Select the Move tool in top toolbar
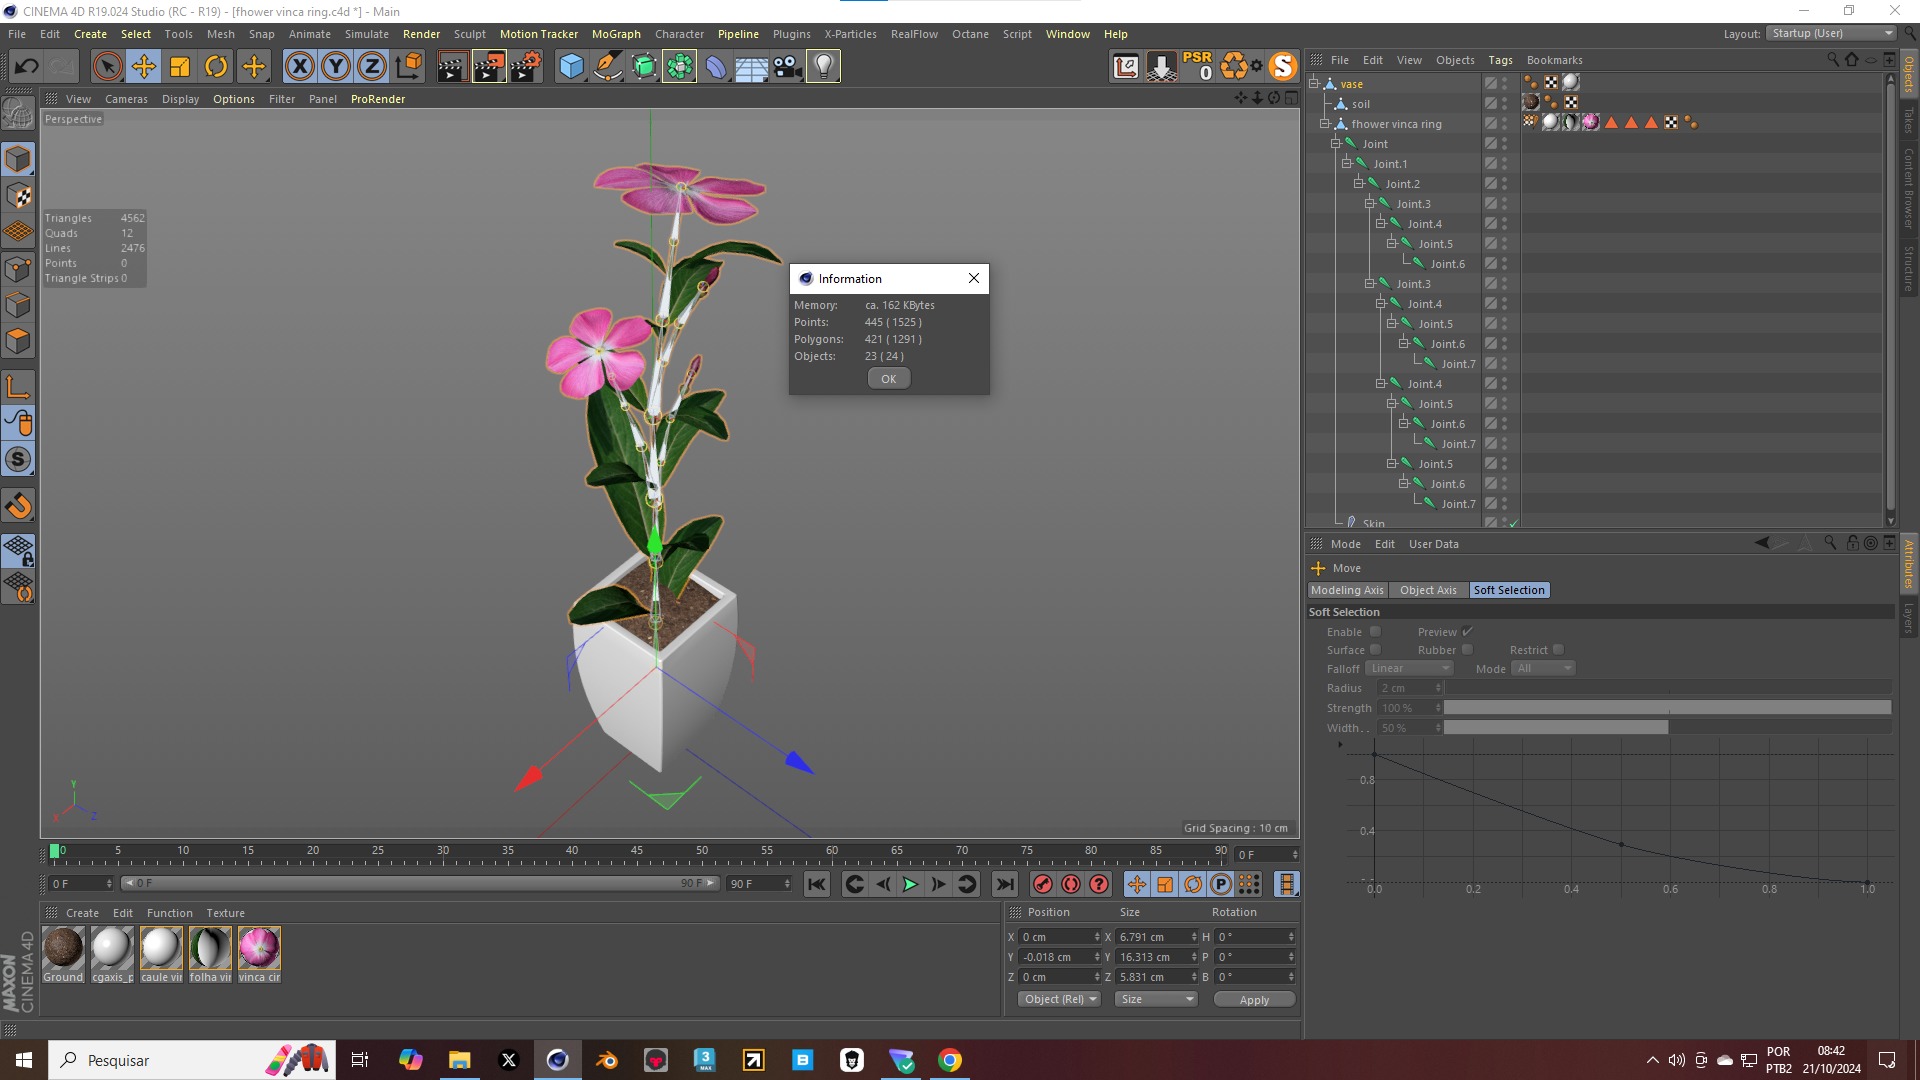The width and height of the screenshot is (1920, 1080). pos(143,67)
